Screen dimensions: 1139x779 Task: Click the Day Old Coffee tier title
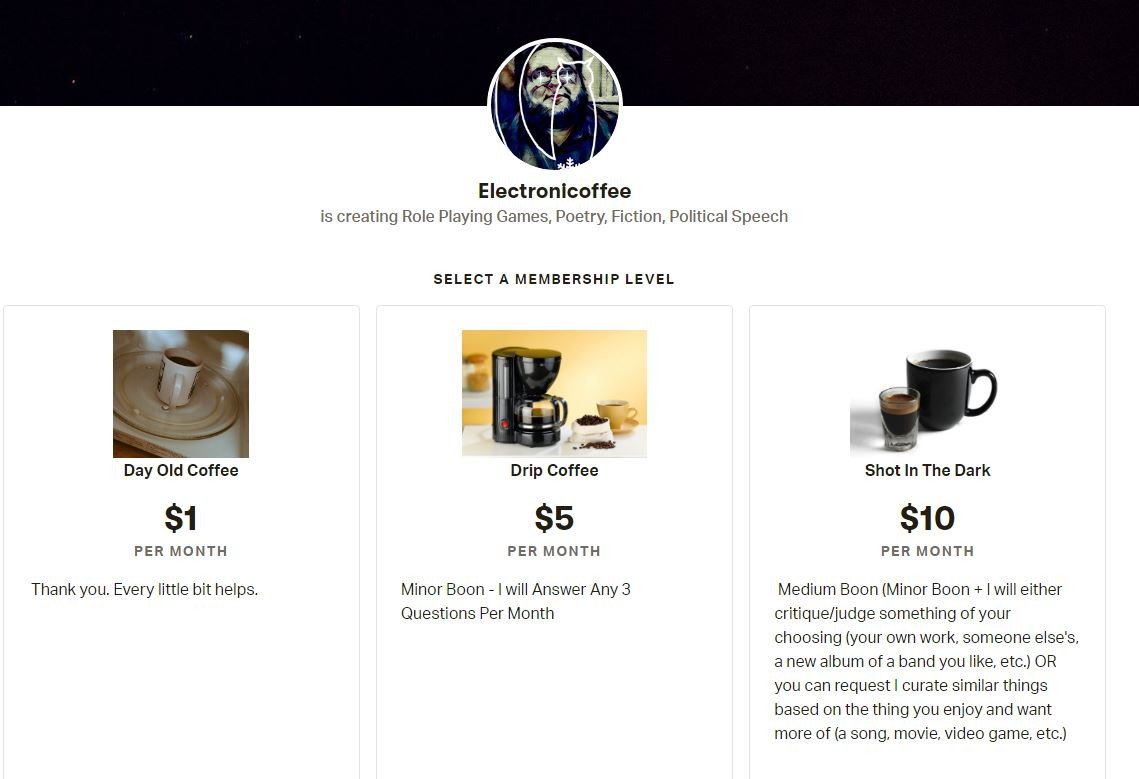pyautogui.click(x=181, y=470)
